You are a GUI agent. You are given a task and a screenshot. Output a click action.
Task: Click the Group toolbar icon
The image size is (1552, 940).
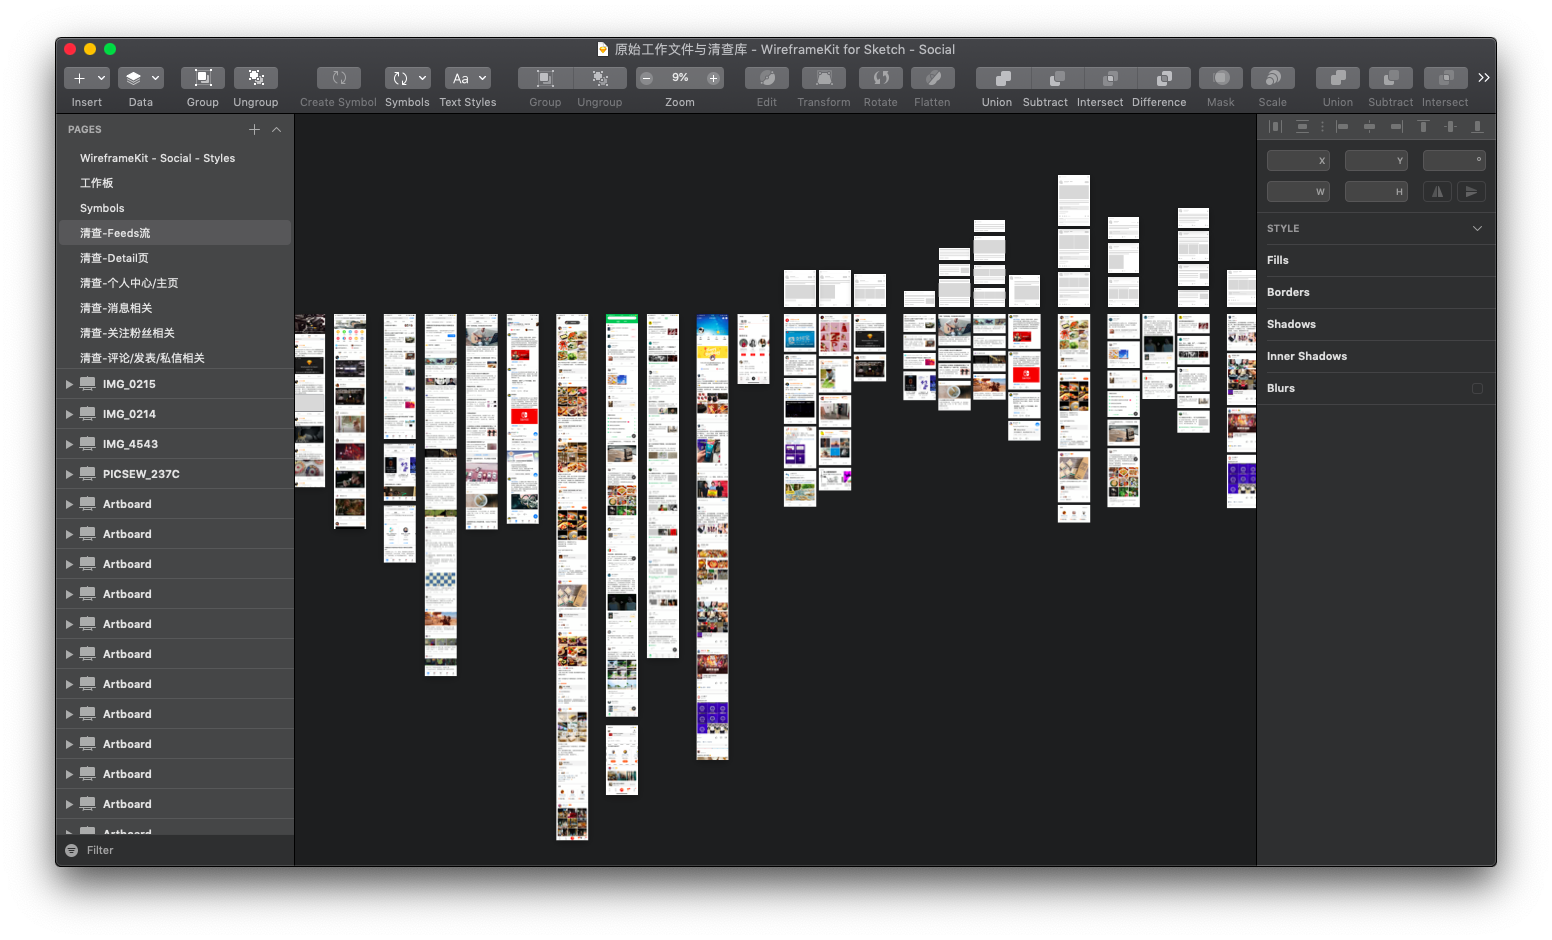coord(202,78)
